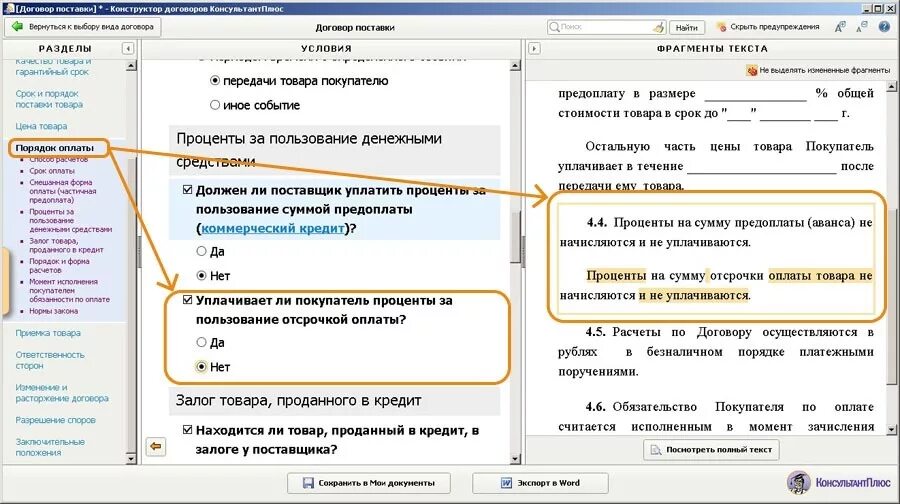
Task: Go to subsection Смешанная форма оплаты
Action: pyautogui.click(x=63, y=191)
